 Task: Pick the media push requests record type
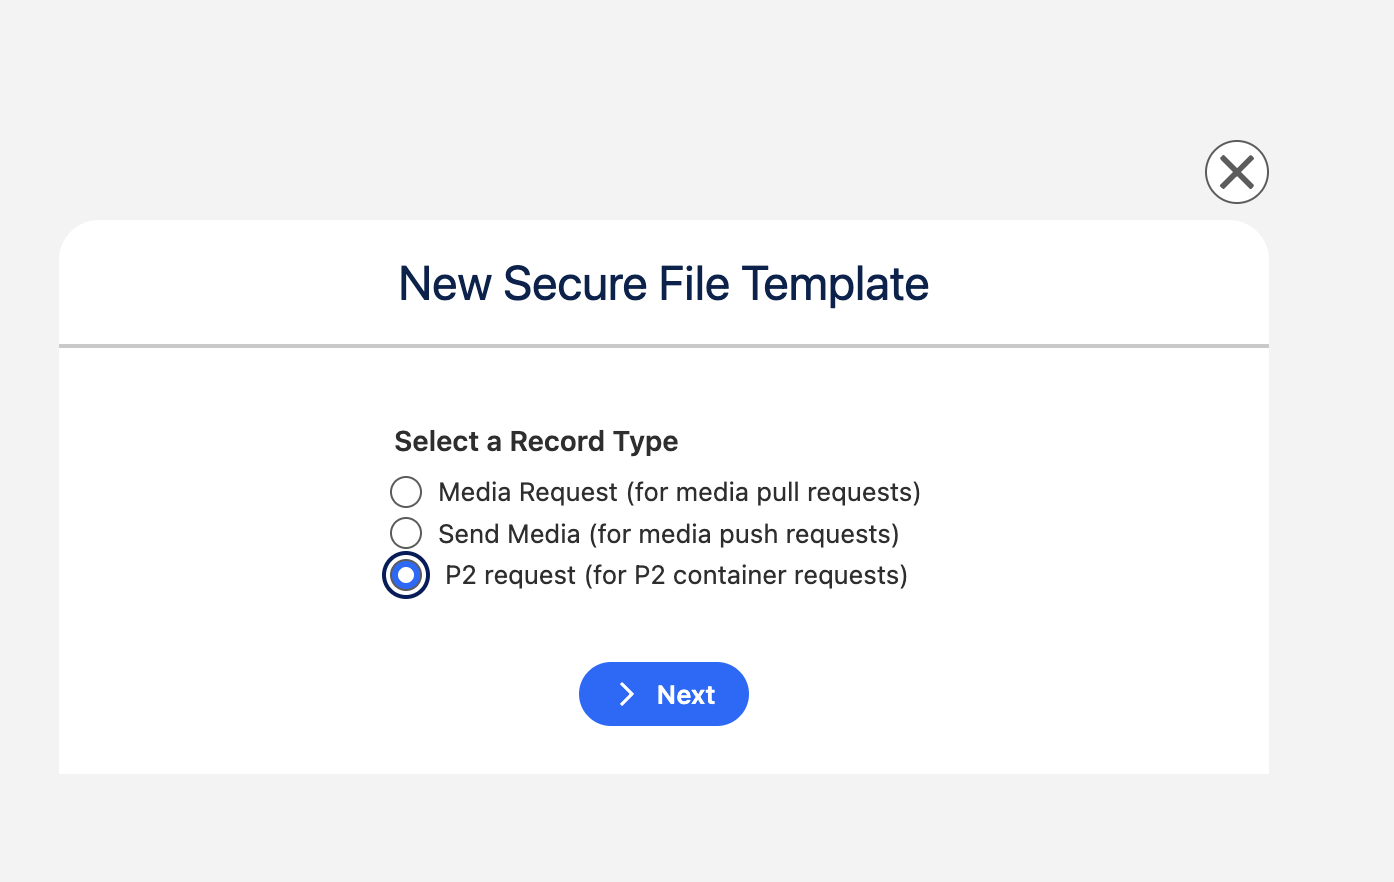coord(406,533)
